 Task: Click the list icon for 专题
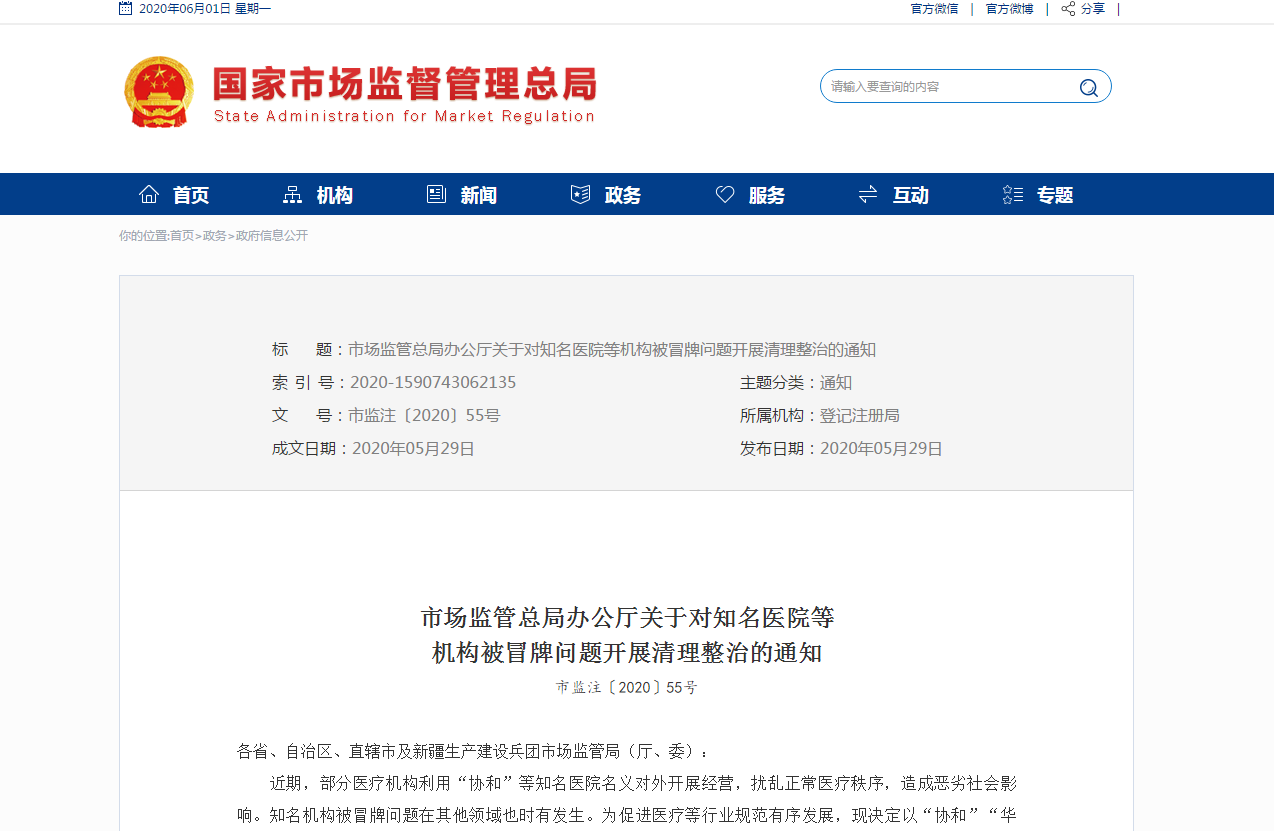(1013, 195)
